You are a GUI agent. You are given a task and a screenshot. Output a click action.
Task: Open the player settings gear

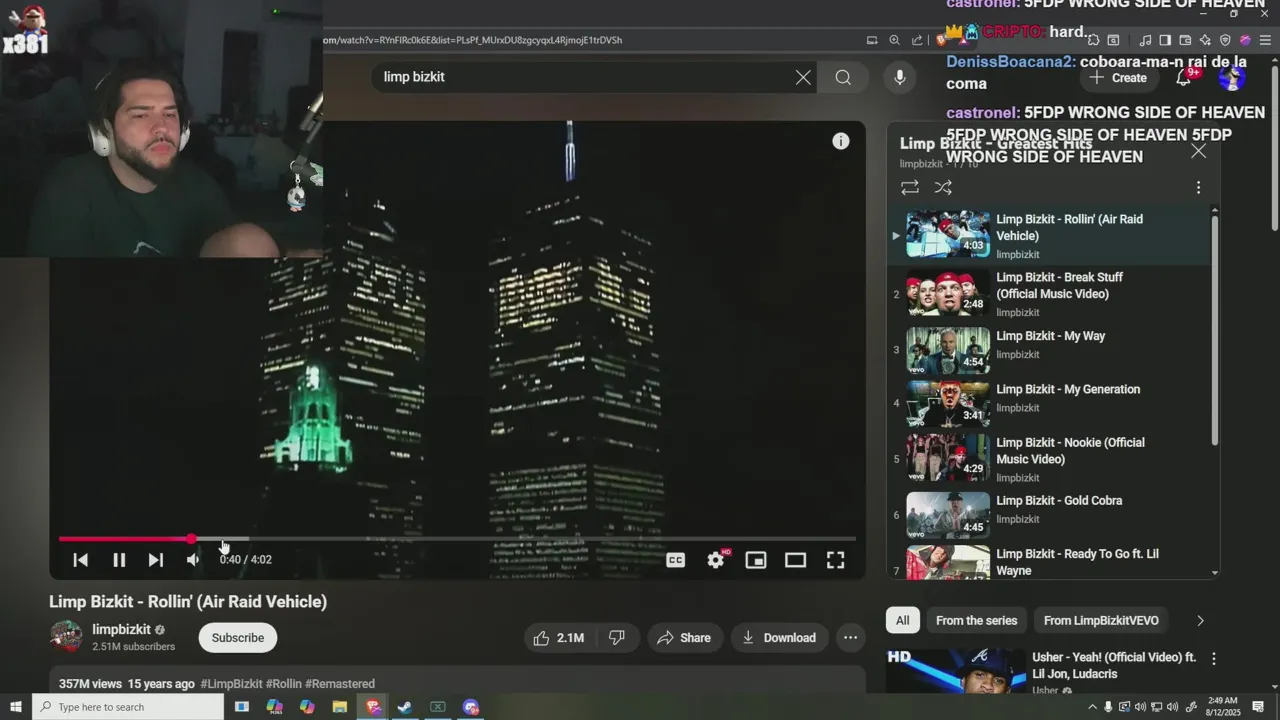tap(716, 560)
